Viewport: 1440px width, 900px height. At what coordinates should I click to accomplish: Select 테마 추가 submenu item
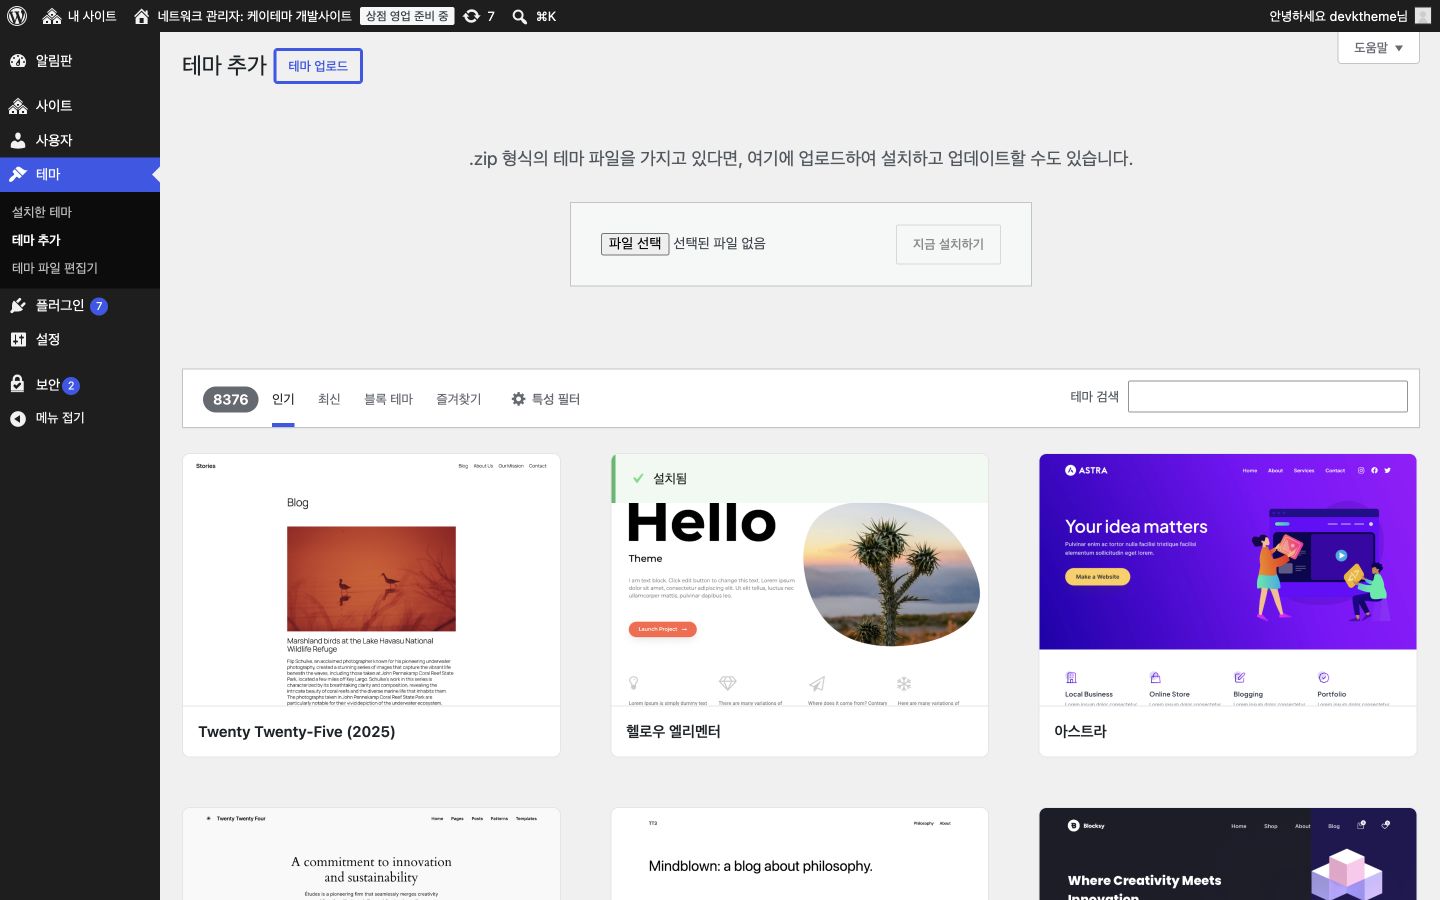[x=36, y=240]
